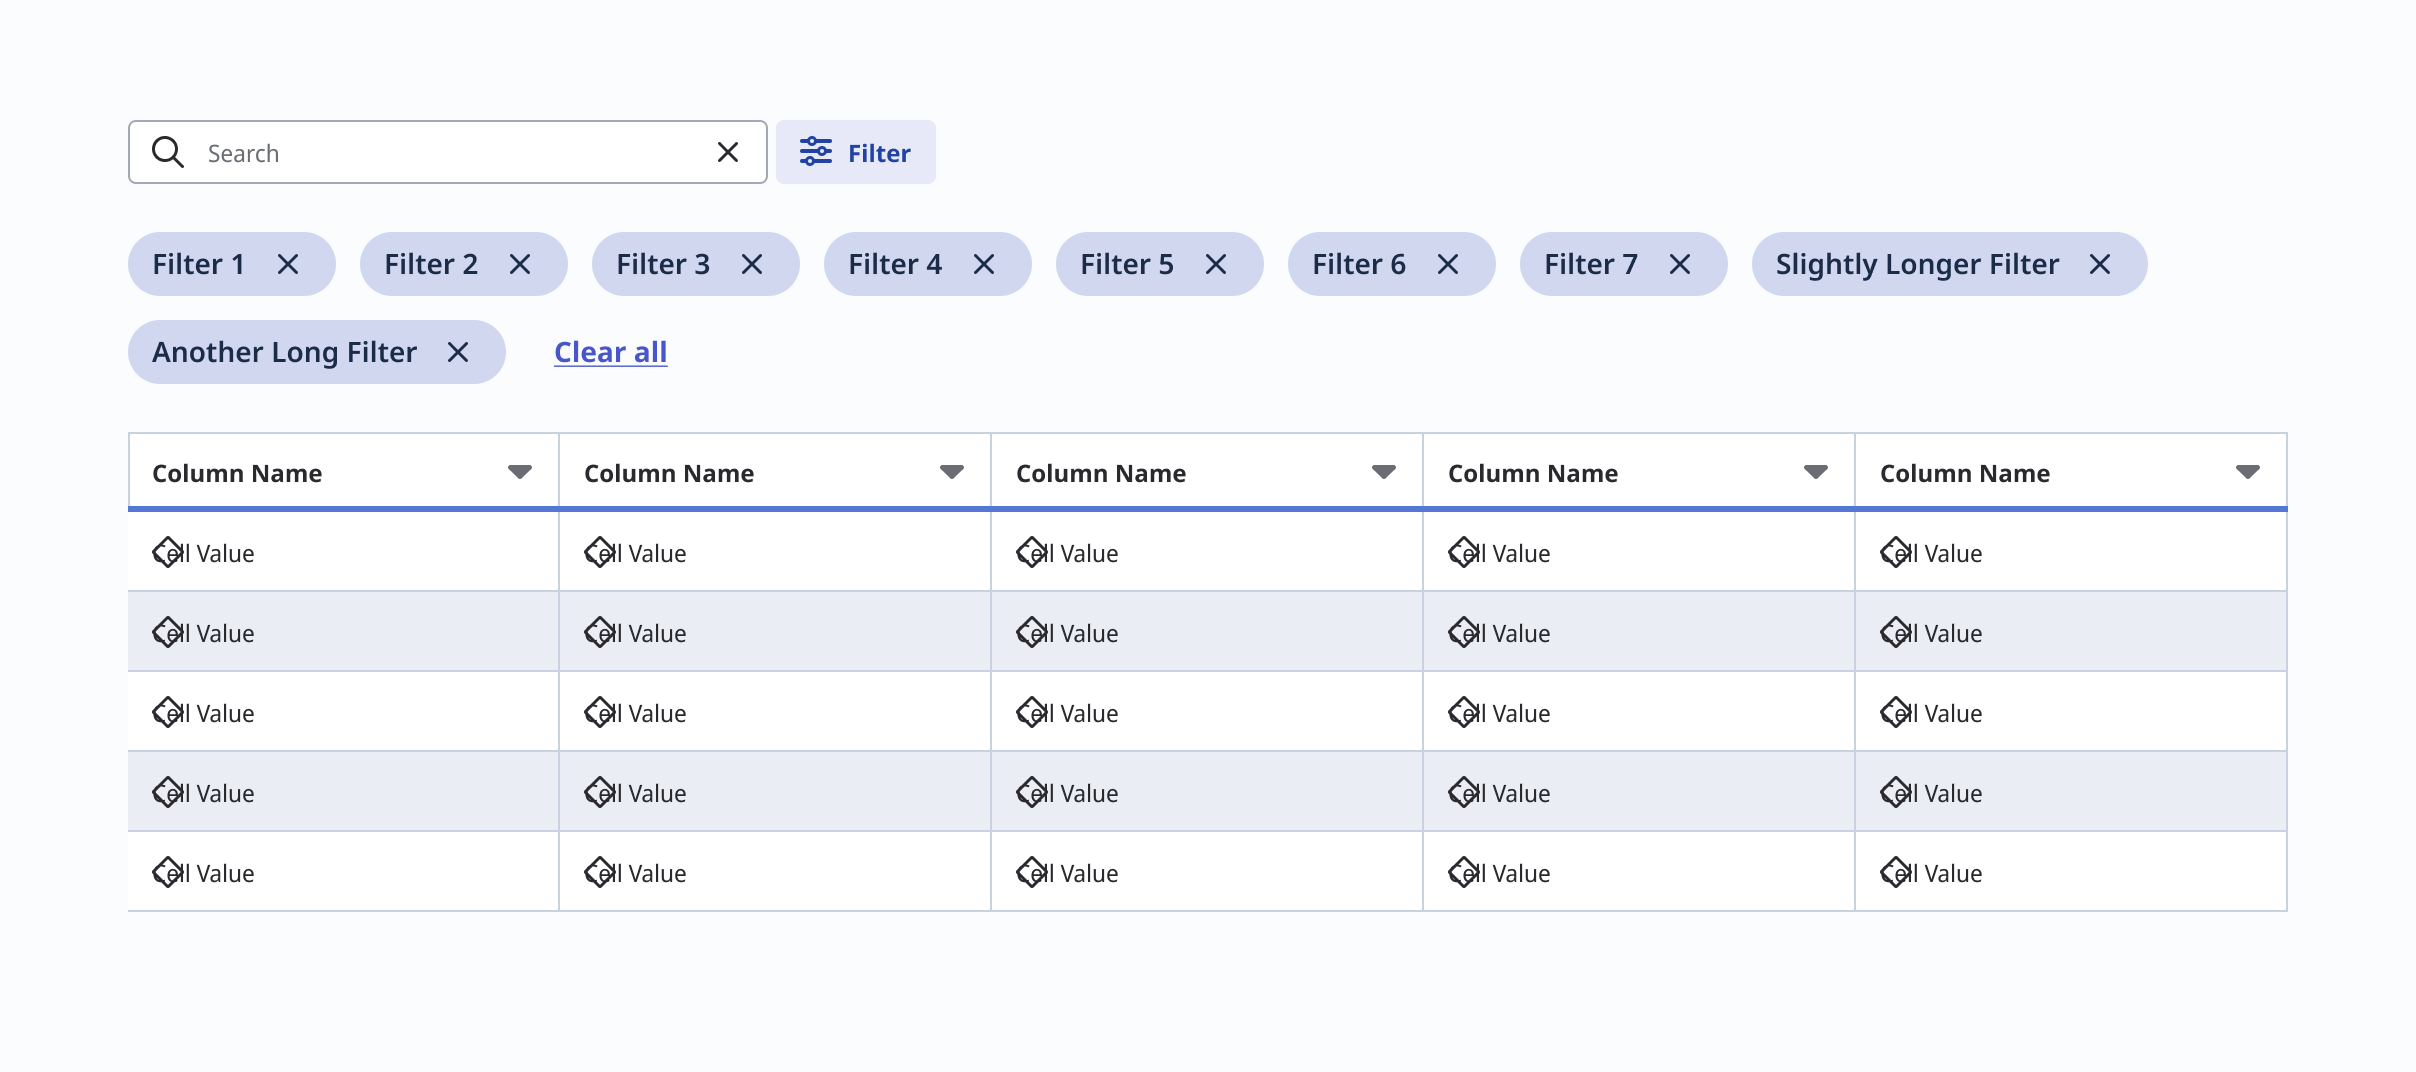Expand the fourth column header dropdown
Viewport: 2416px width, 1072px height.
[1816, 472]
